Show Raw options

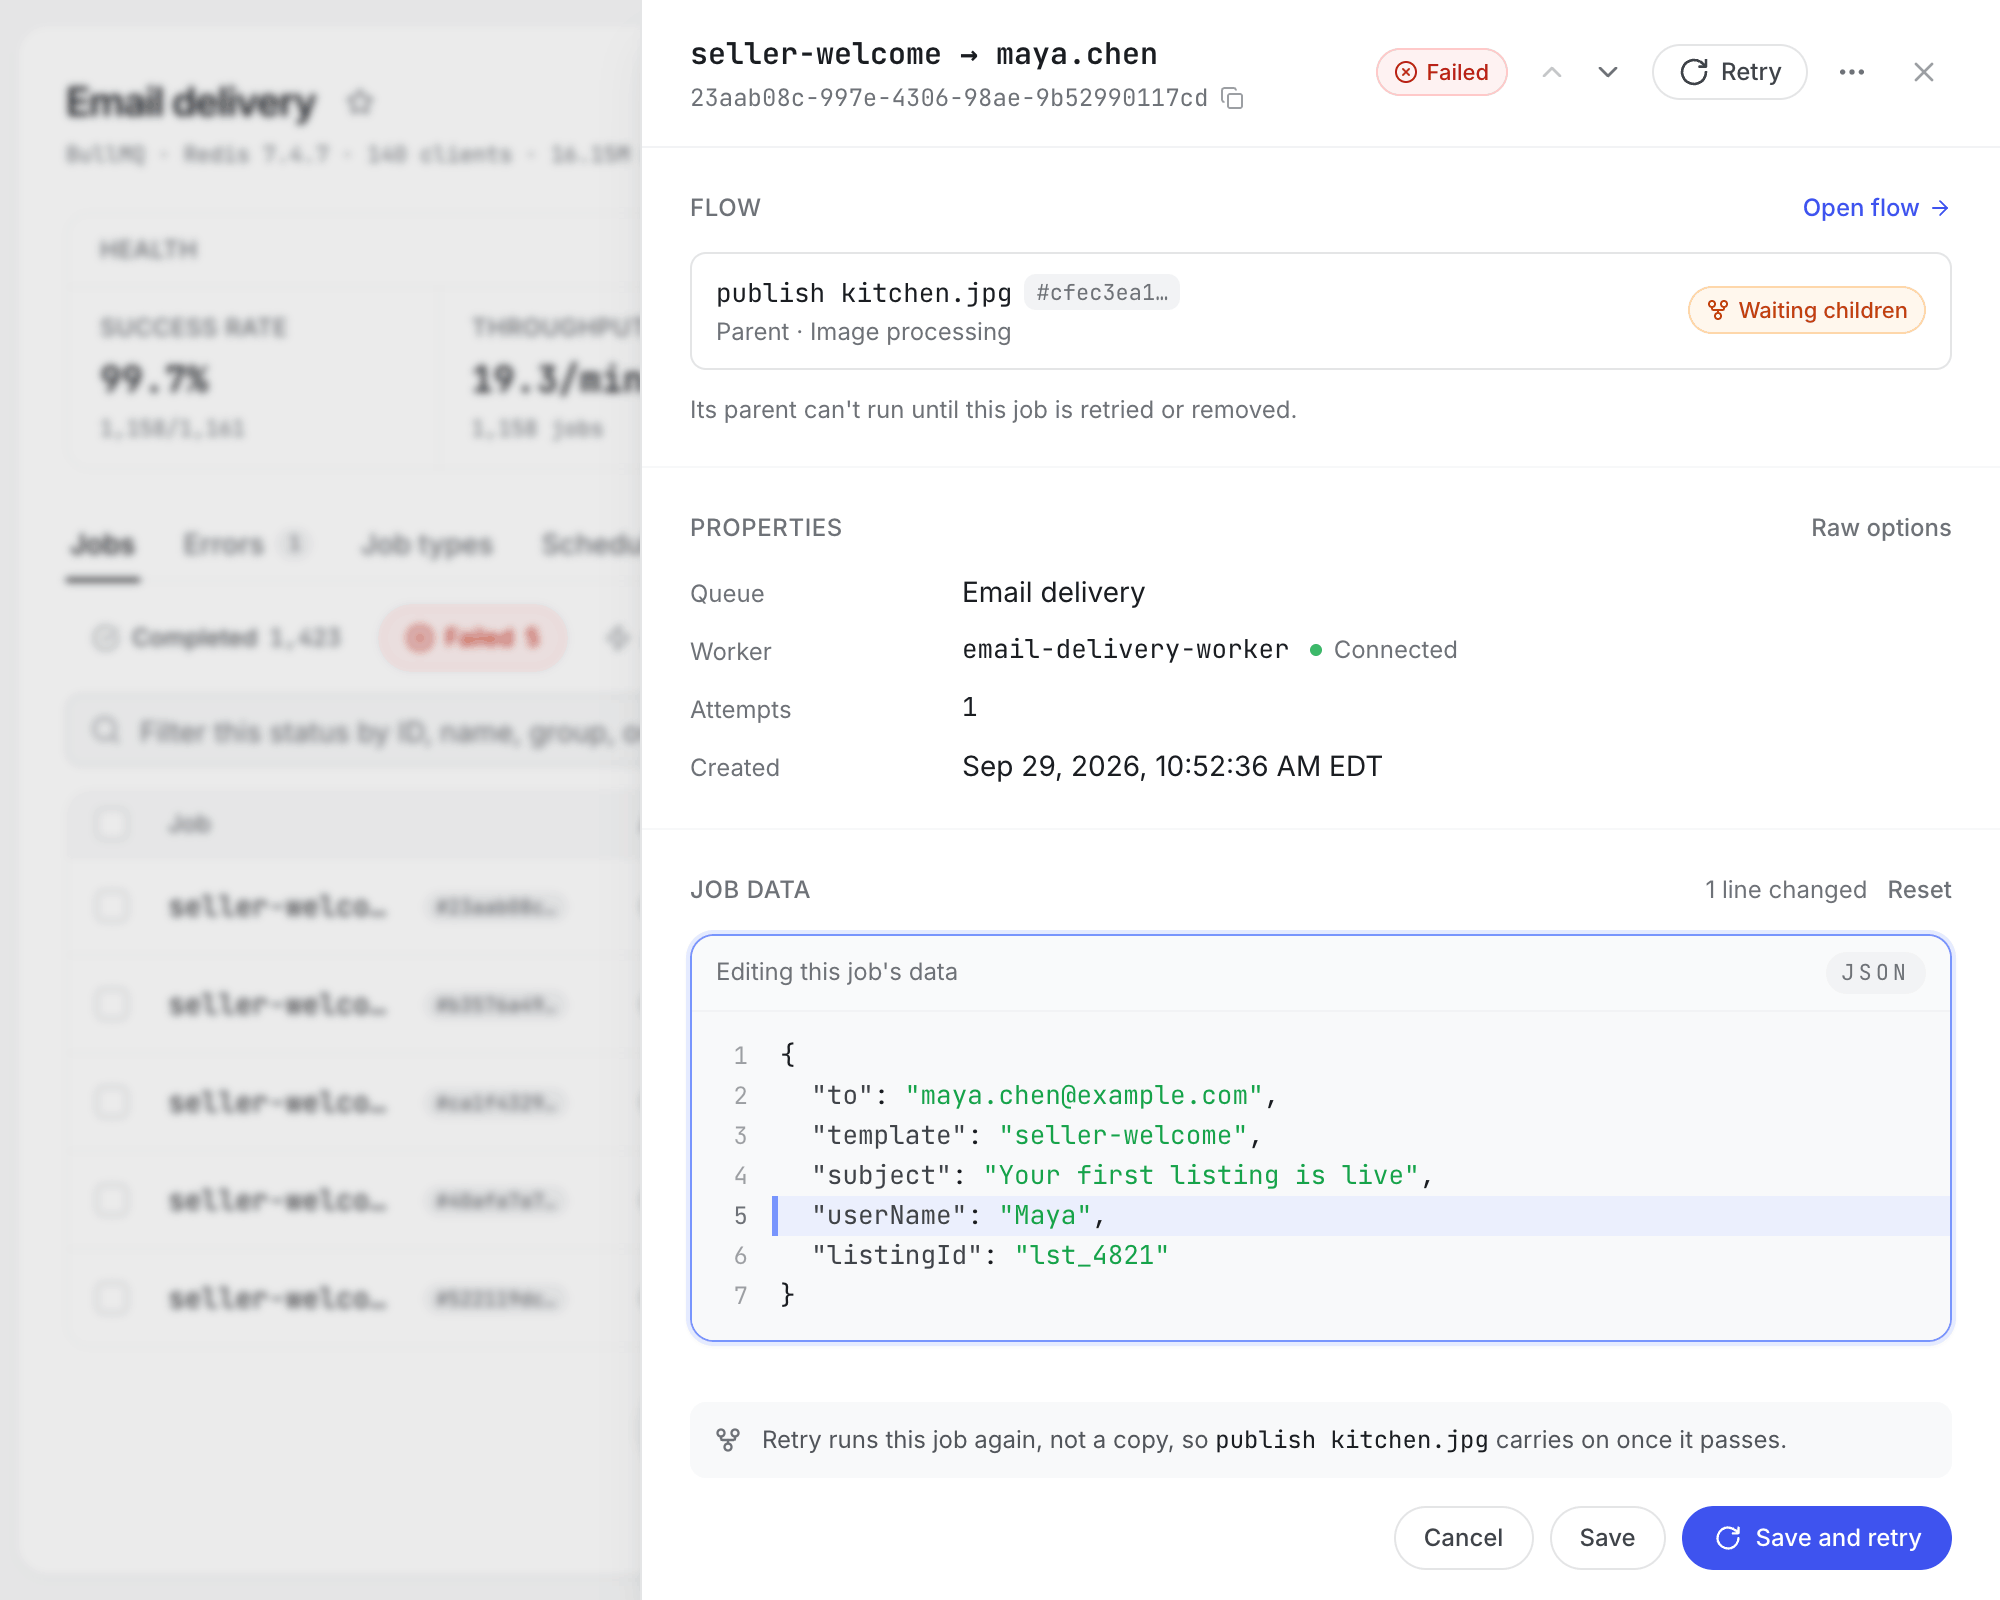tap(1881, 528)
